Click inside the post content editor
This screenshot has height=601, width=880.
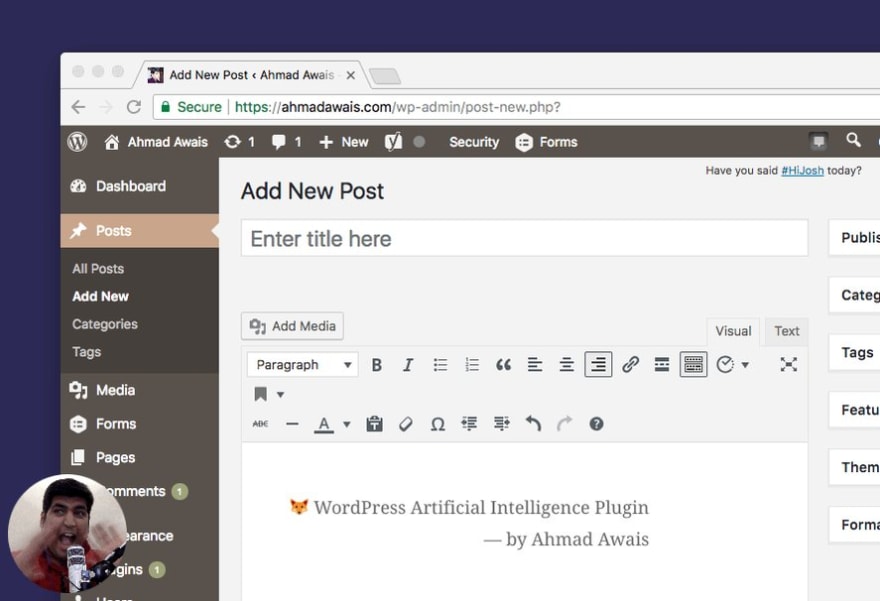524,522
